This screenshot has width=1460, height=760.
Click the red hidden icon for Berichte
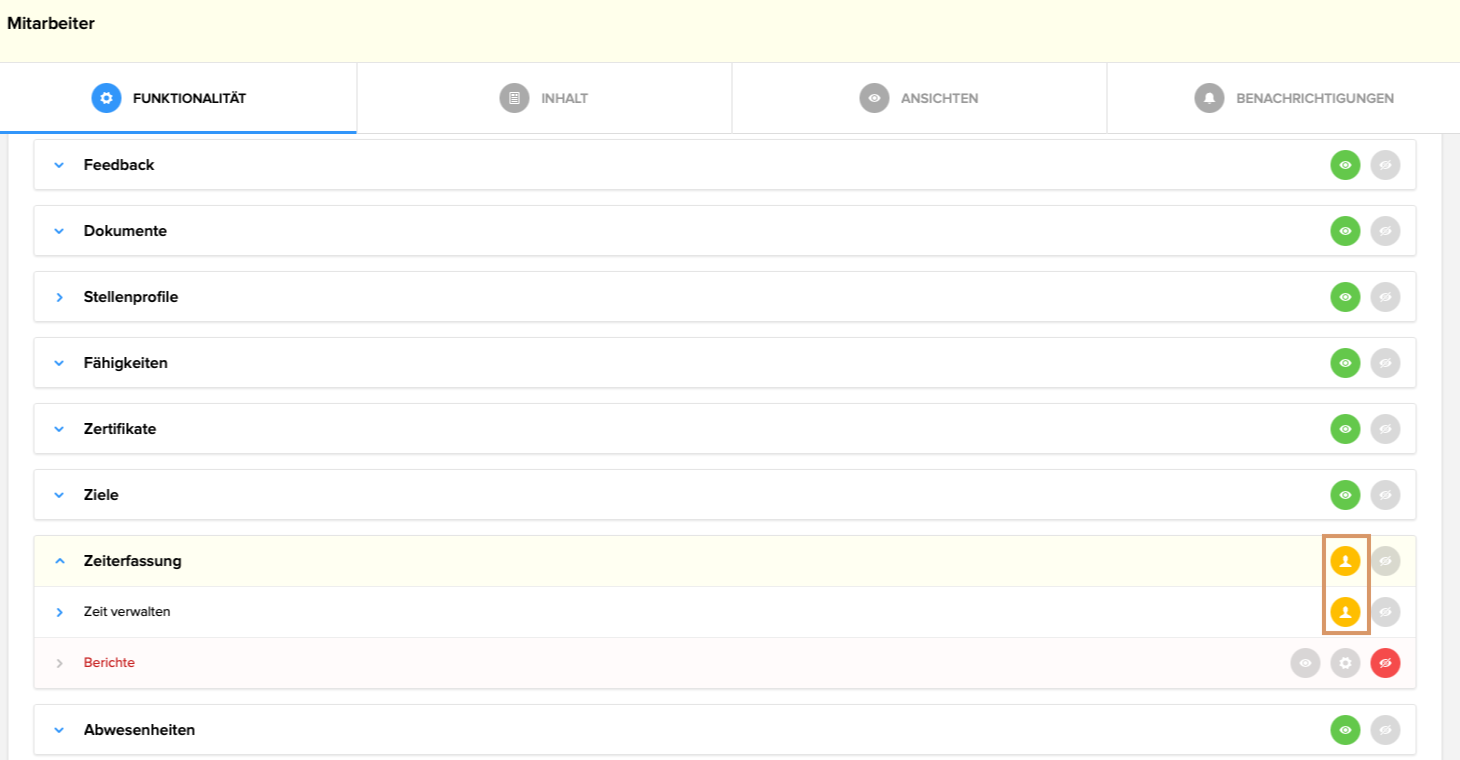point(1385,663)
